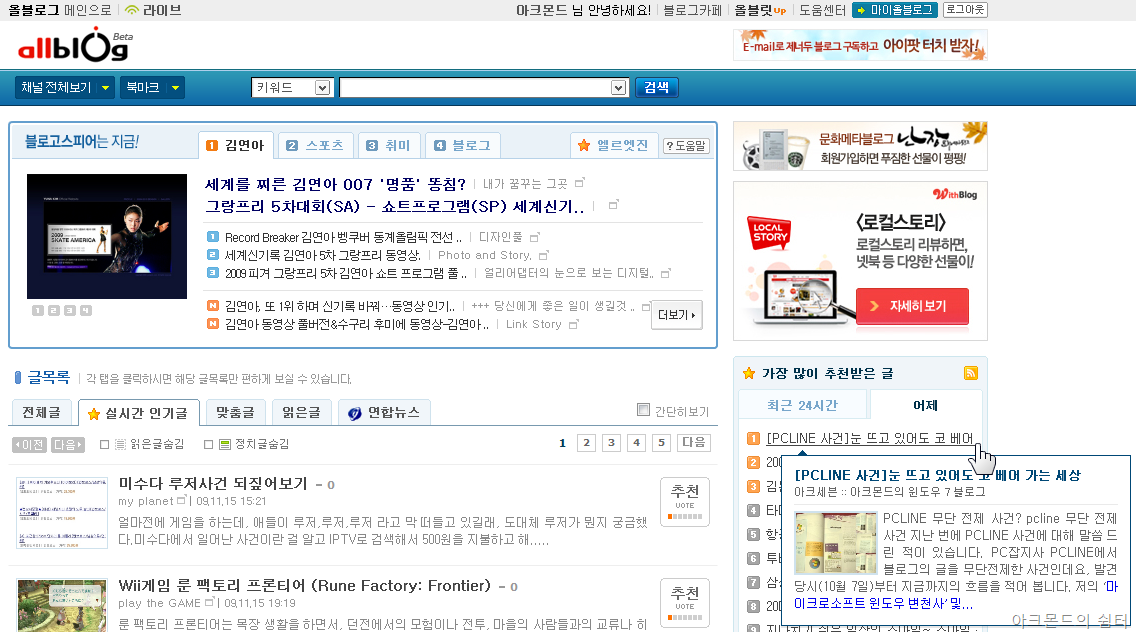Click the keyword search input field
This screenshot has width=1136, height=632.
point(475,88)
